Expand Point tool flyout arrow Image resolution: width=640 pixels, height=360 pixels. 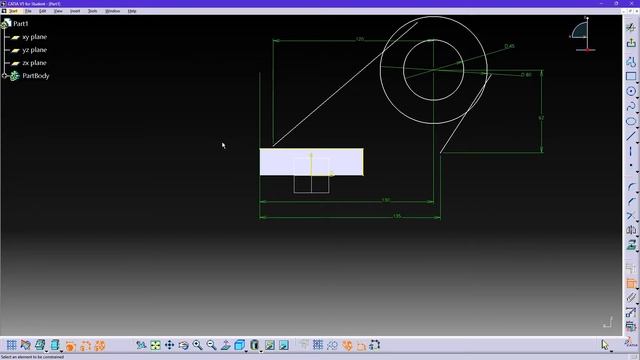637,171
